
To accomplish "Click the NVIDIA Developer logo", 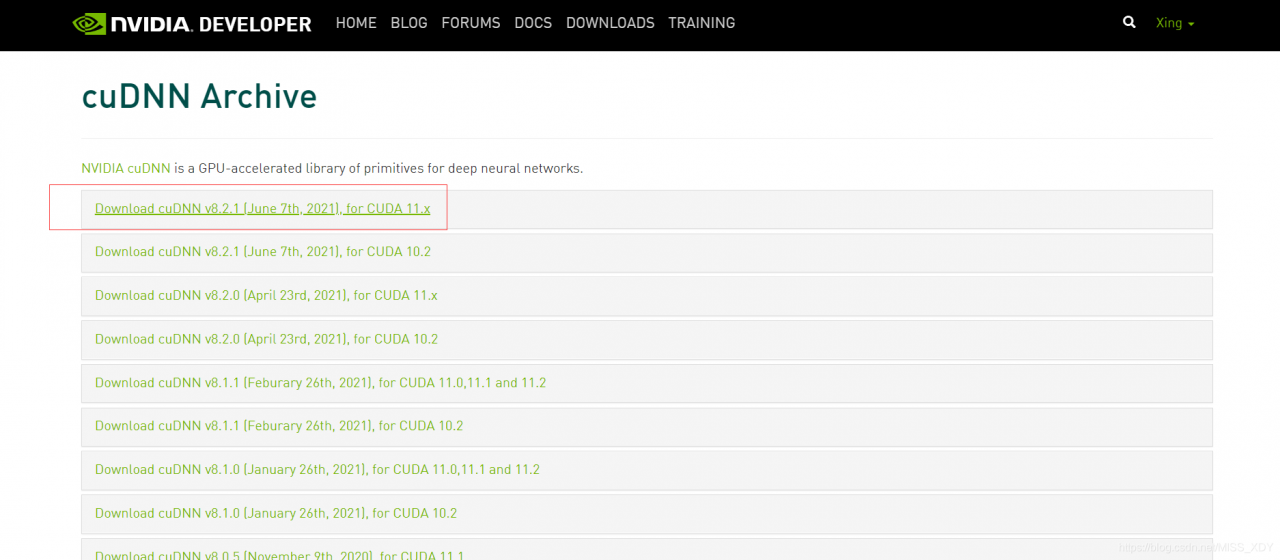I will tap(192, 23).
